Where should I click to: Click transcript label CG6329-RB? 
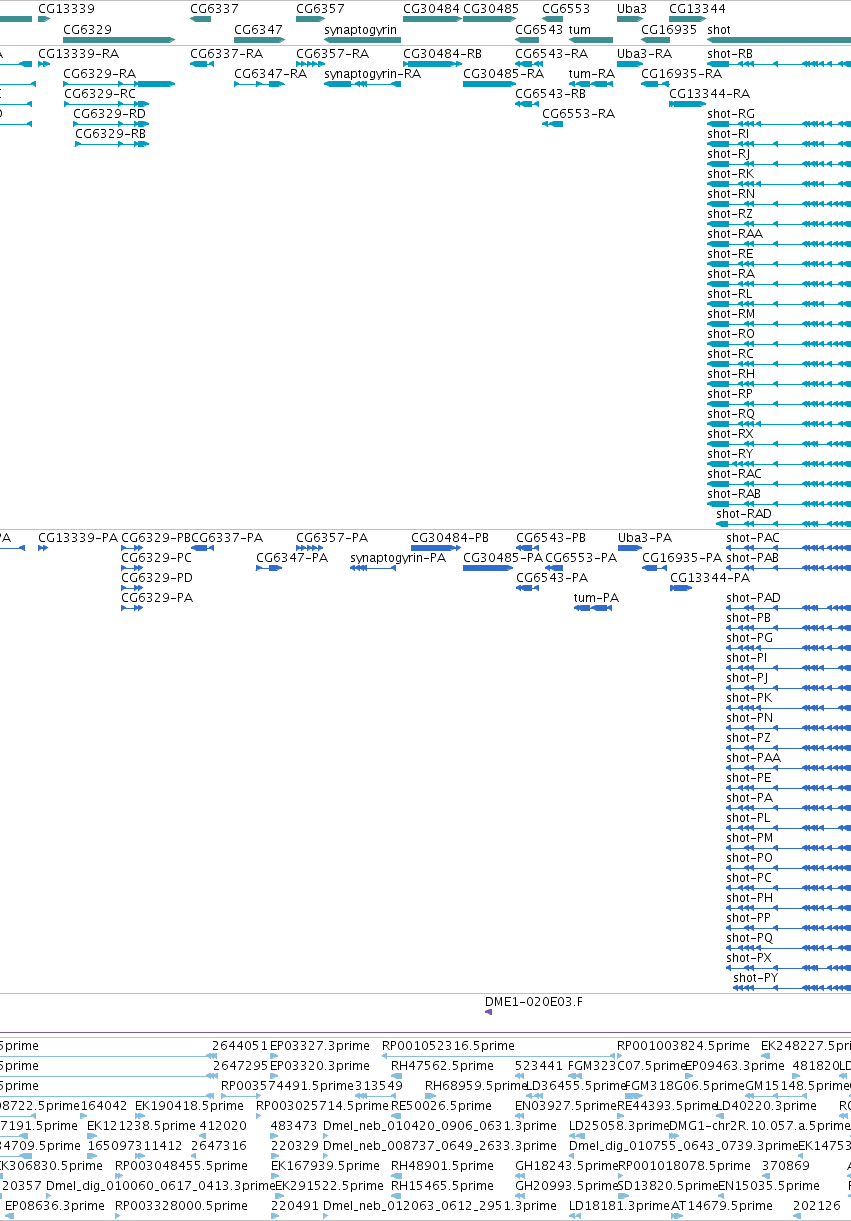pos(111,133)
